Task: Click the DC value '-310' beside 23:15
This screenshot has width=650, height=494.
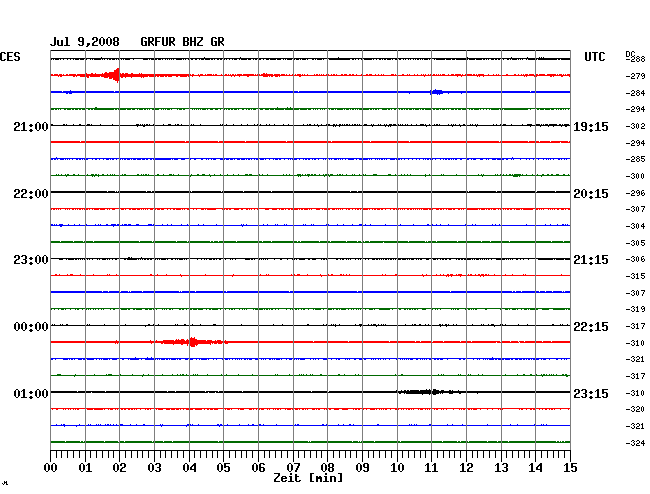Action: 636,393
